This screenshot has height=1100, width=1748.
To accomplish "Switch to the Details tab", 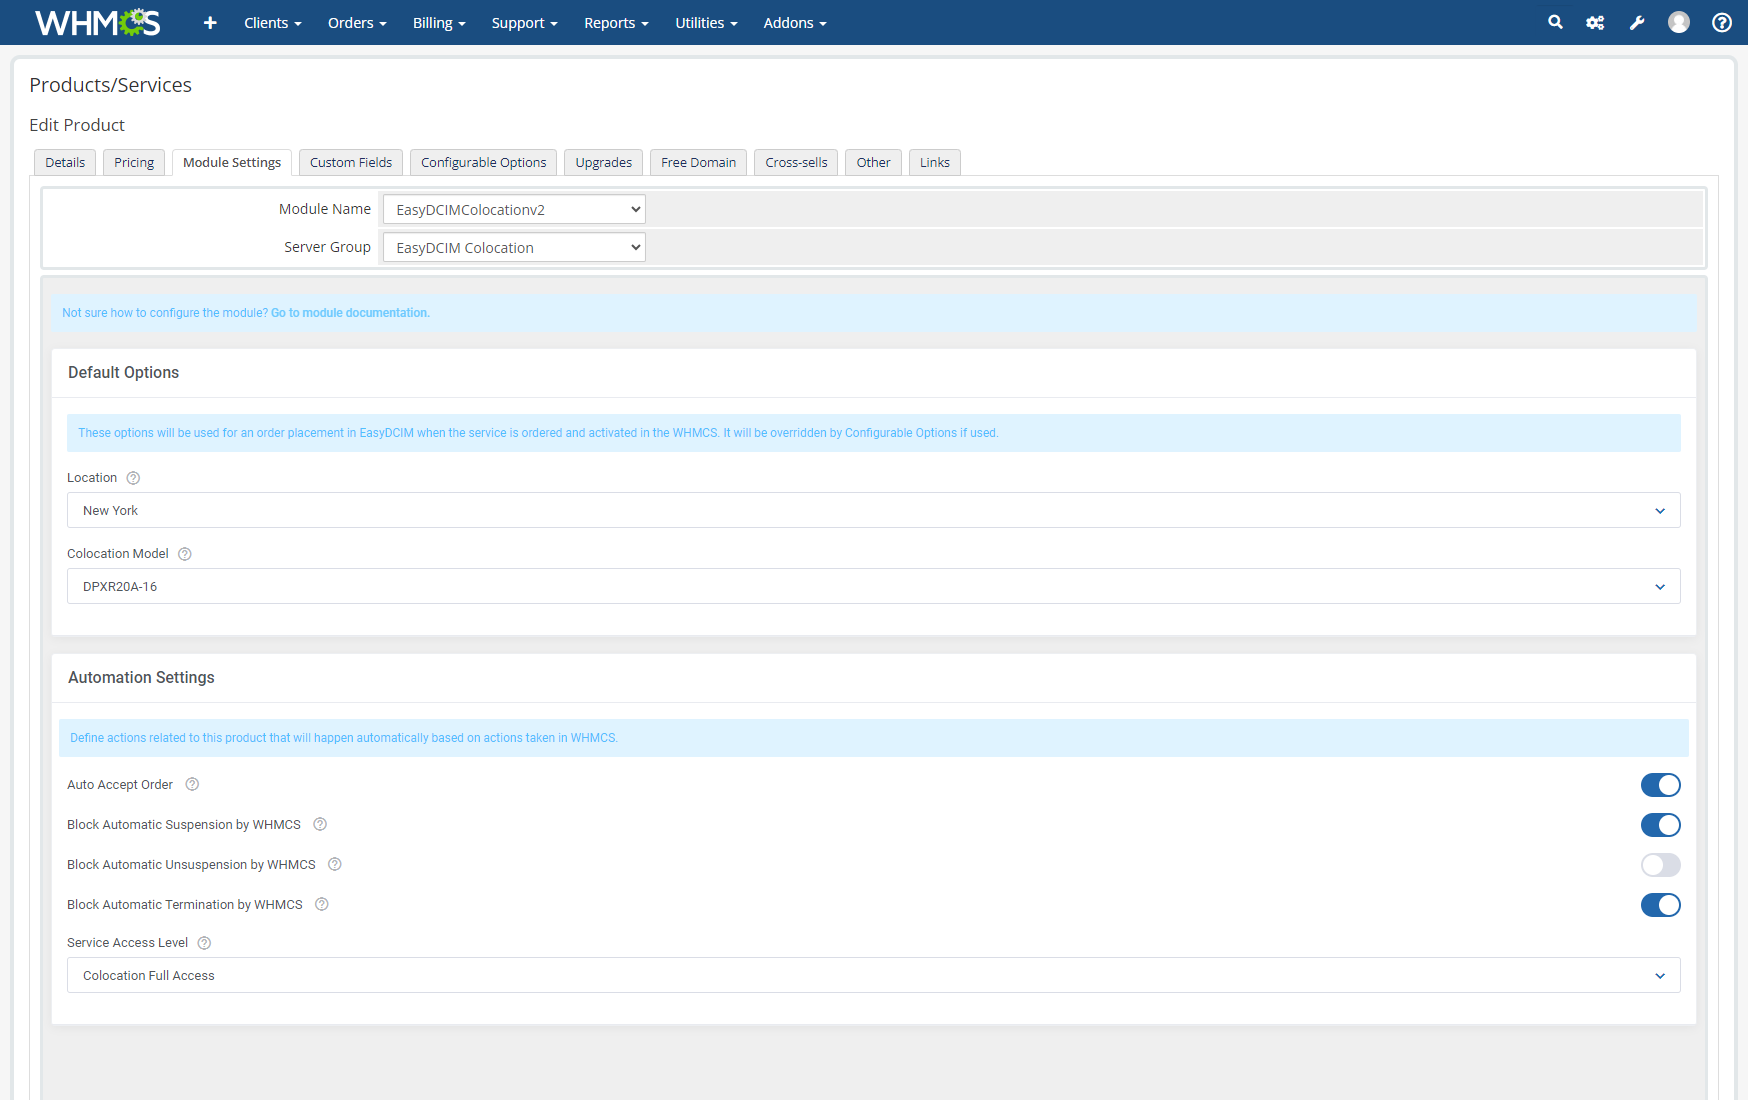I will coord(65,162).
